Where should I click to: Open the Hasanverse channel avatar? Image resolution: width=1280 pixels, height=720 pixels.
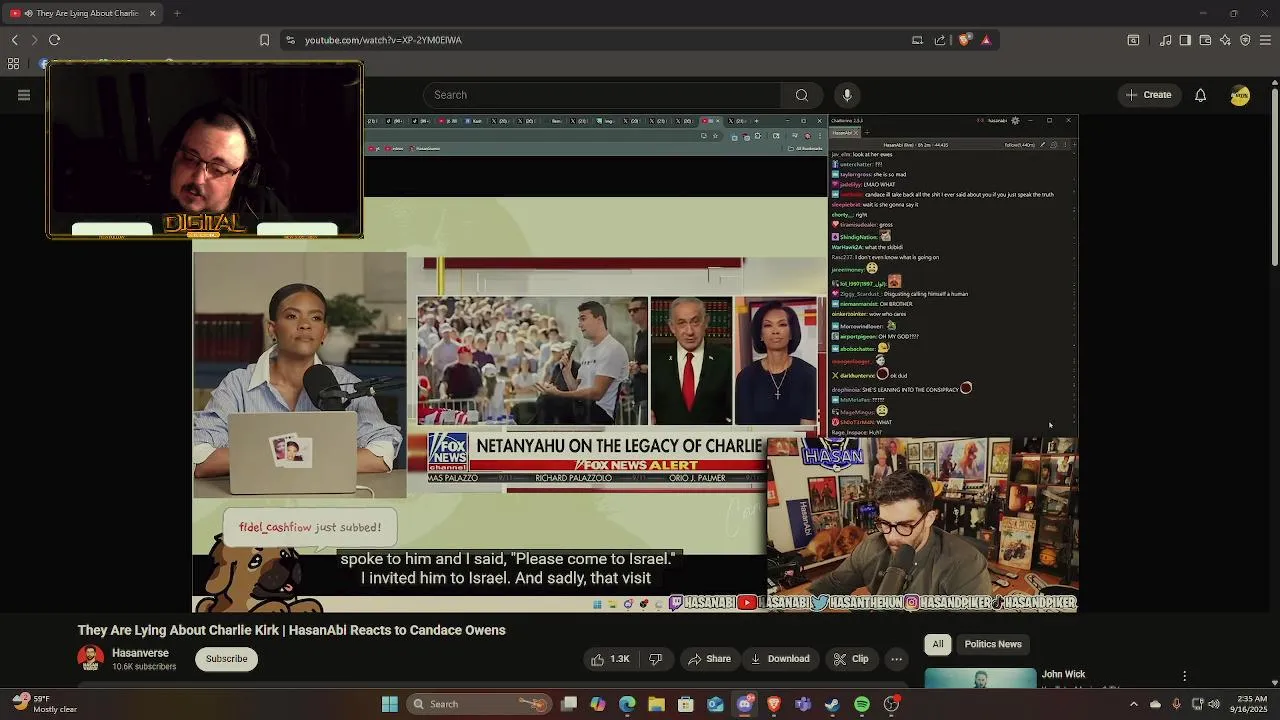(x=91, y=658)
